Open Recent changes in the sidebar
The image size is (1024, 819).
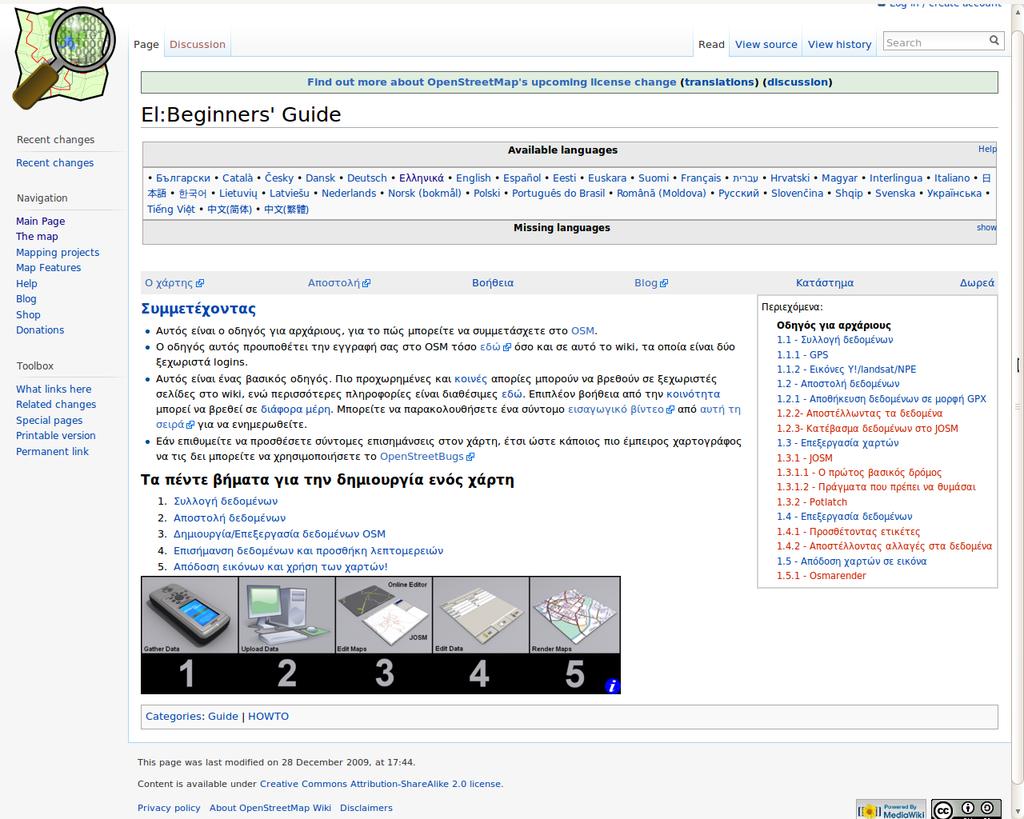point(55,163)
